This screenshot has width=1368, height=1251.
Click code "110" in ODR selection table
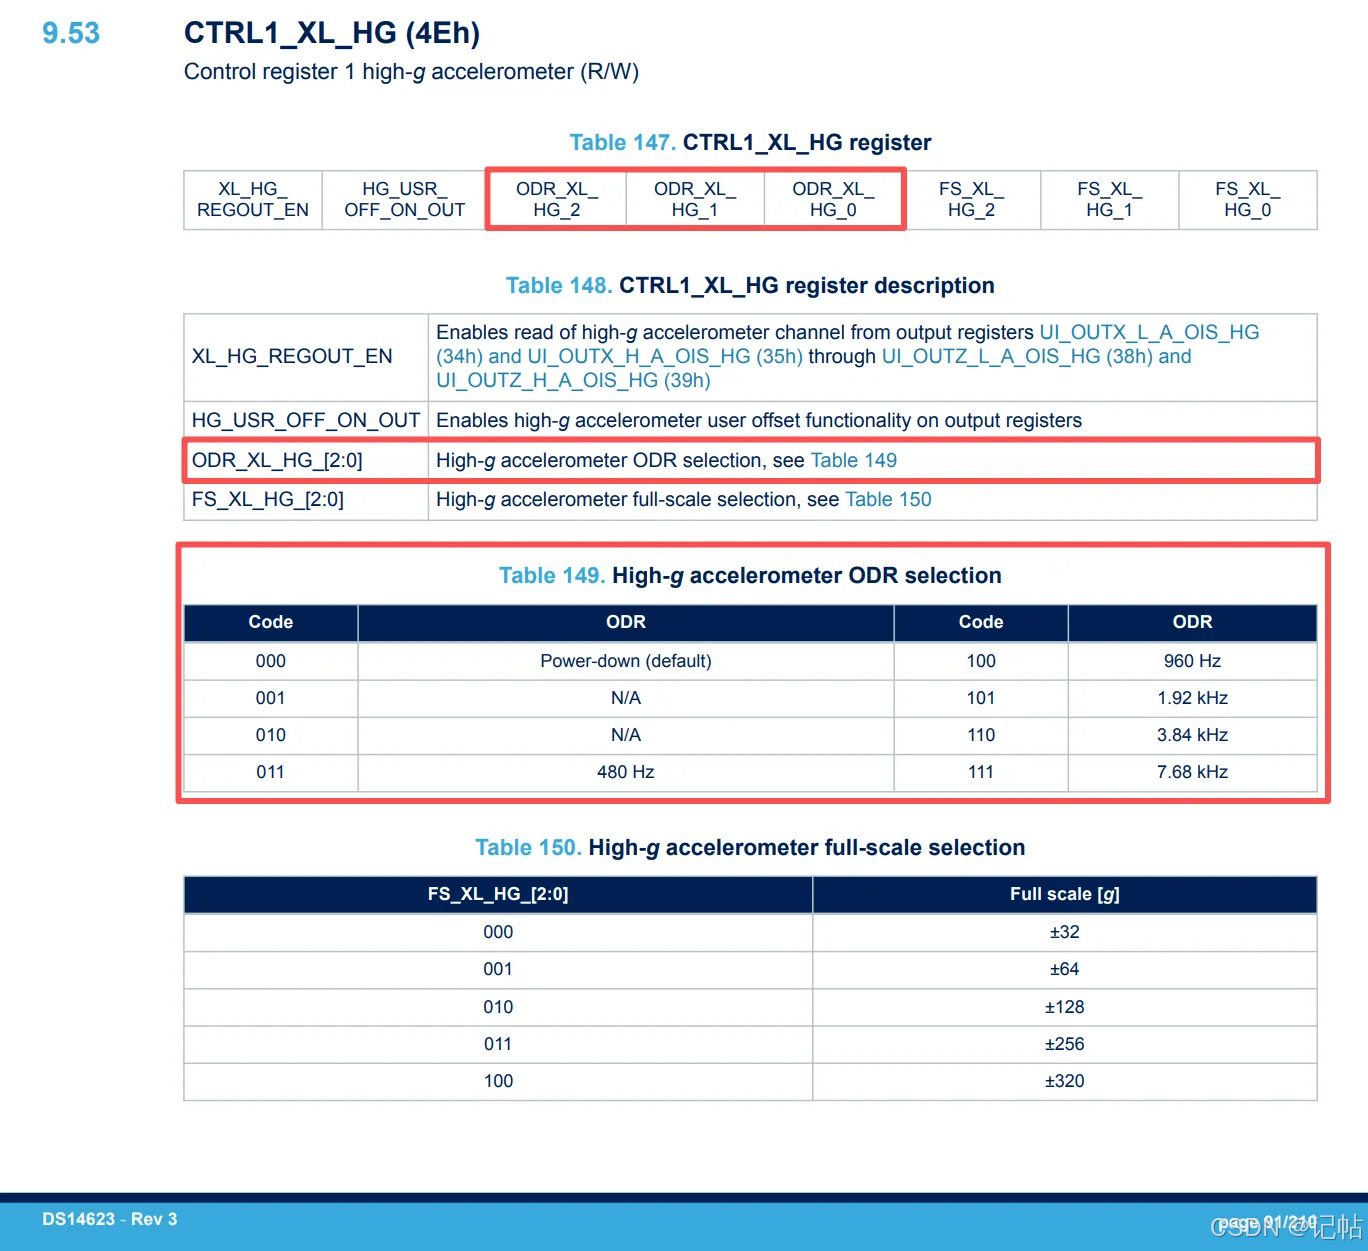pos(981,735)
